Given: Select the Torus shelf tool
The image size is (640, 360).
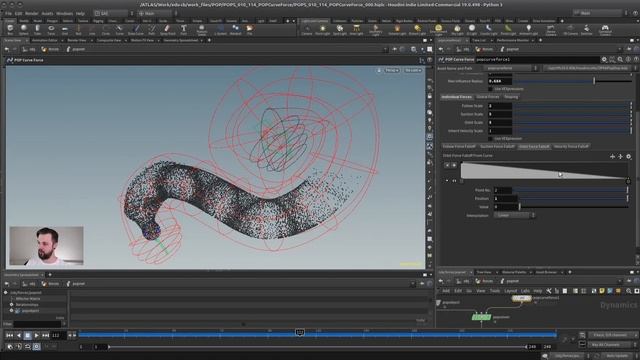Looking at the screenshot, I should coord(51,29).
